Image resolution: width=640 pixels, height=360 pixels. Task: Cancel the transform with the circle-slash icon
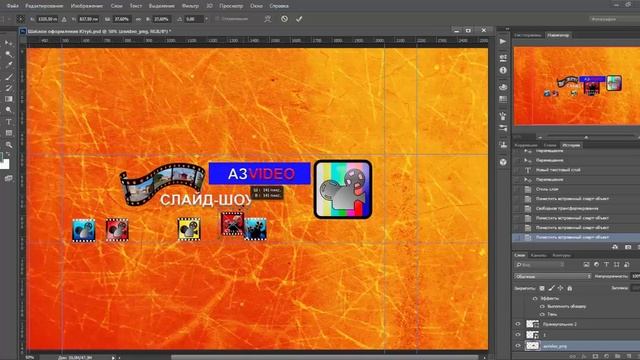pyautogui.click(x=284, y=19)
